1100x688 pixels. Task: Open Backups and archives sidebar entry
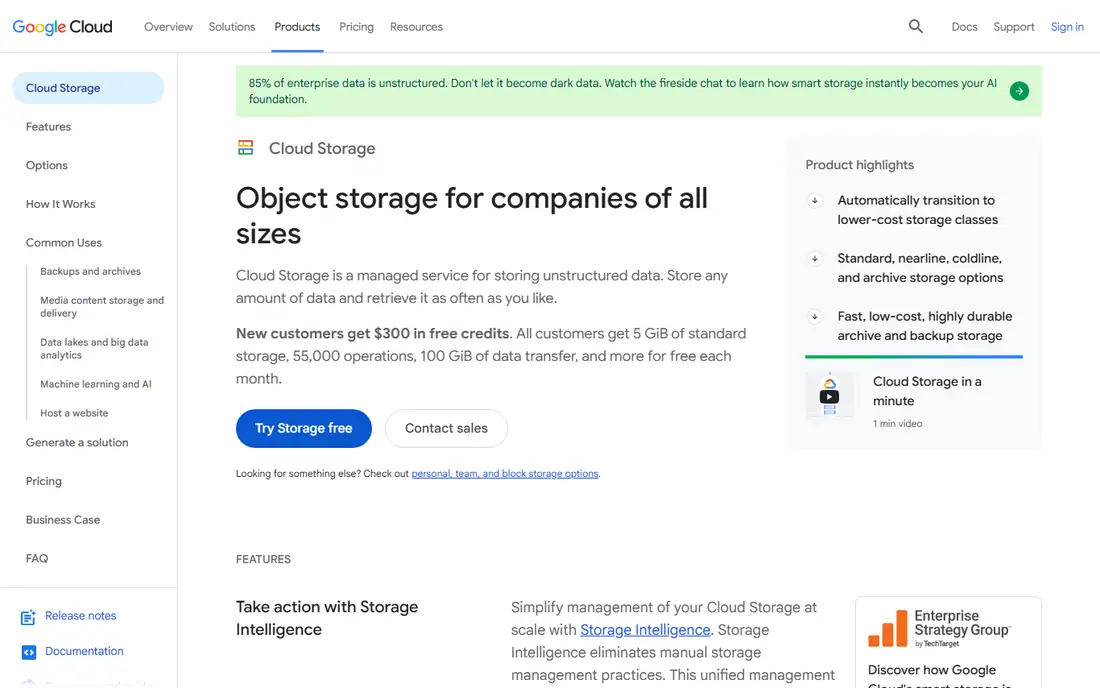point(90,271)
